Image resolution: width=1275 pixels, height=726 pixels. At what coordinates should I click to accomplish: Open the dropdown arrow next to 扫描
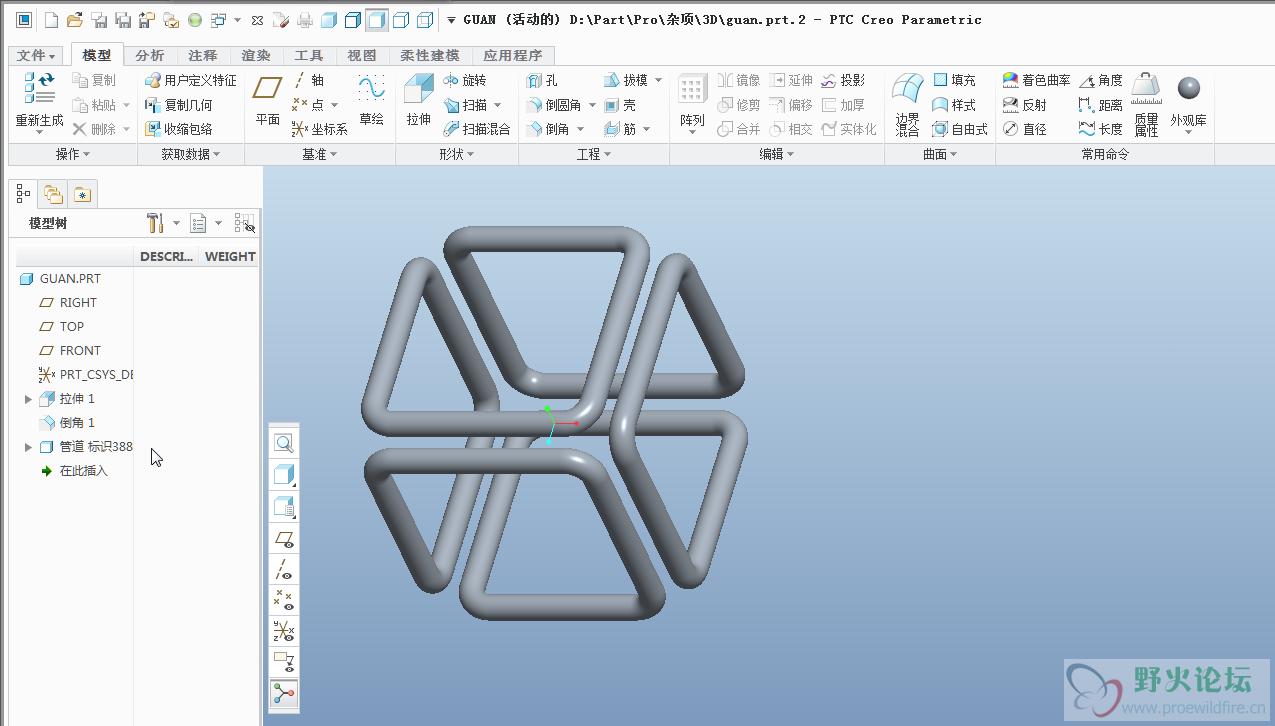[498, 105]
